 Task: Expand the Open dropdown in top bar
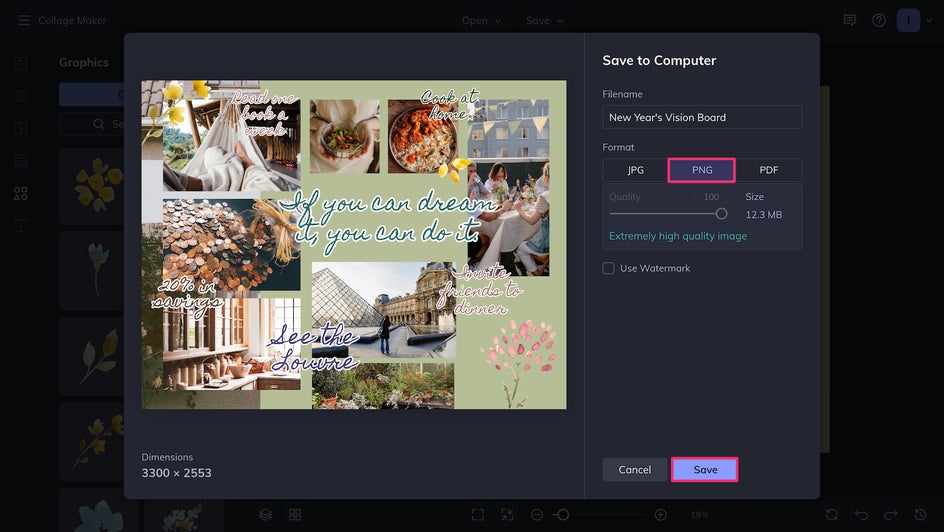tap(481, 20)
